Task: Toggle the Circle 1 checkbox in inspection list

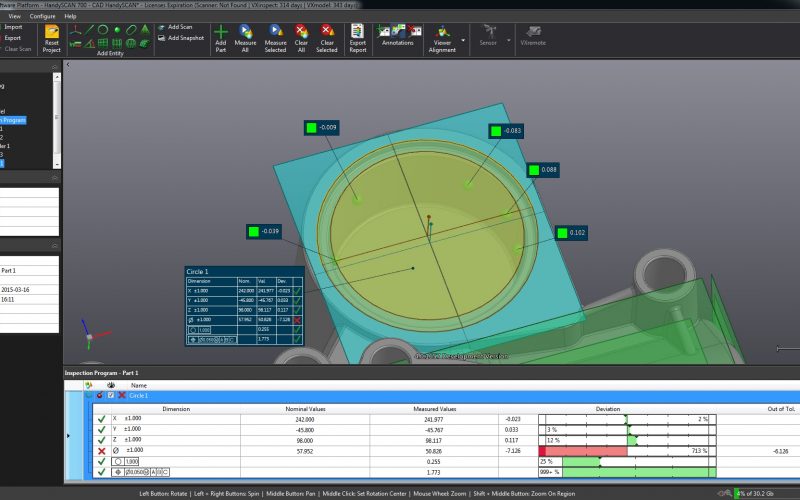Action: click(110, 396)
